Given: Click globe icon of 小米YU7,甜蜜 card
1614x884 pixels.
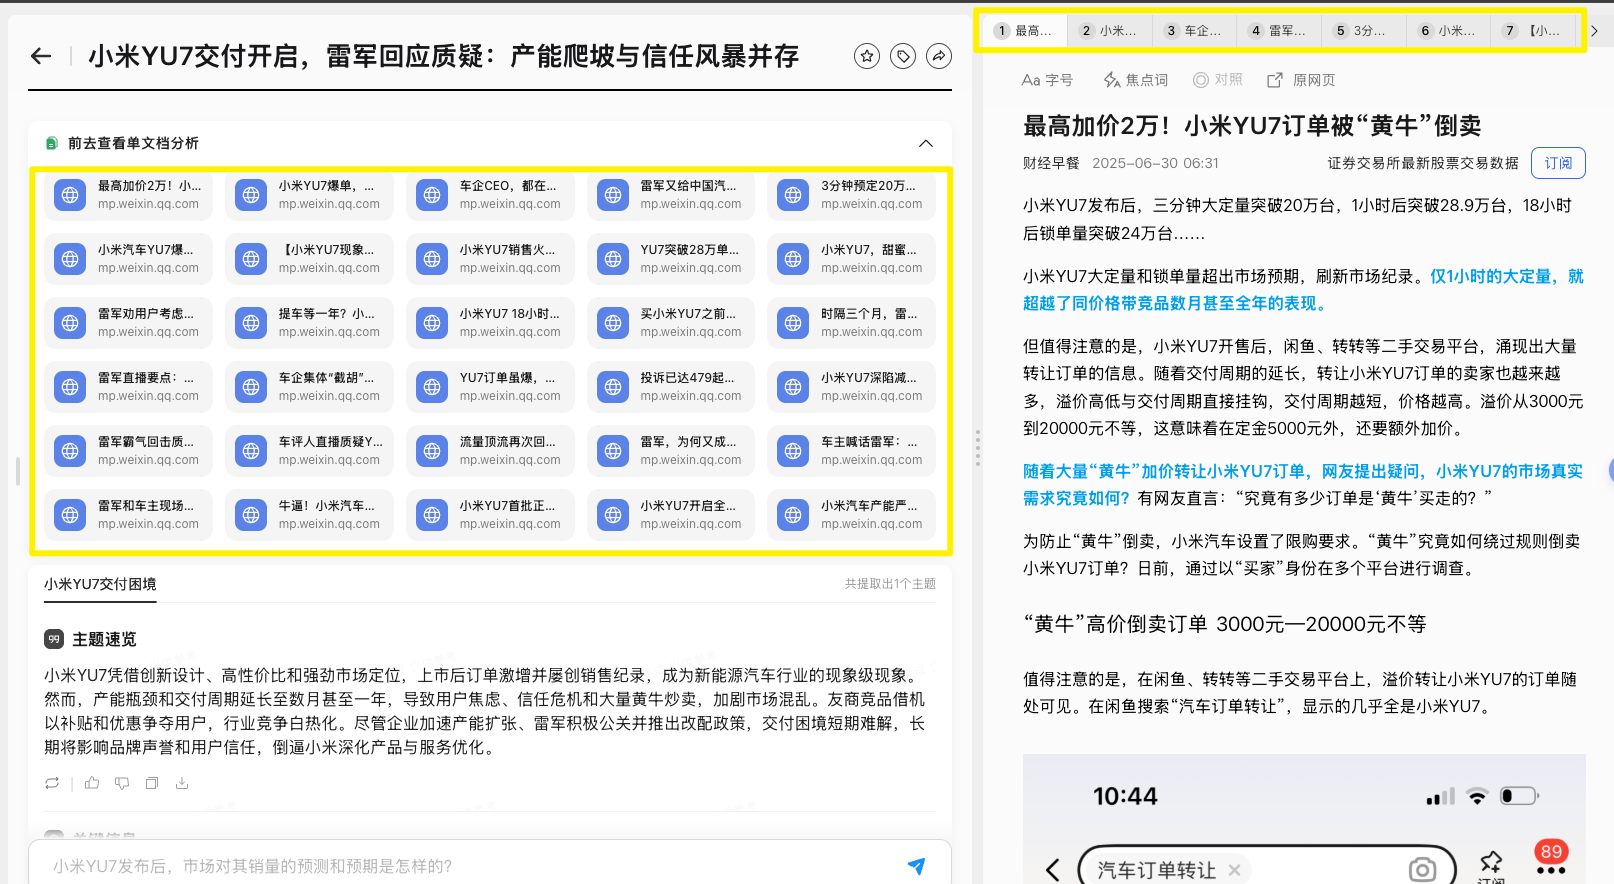Looking at the screenshot, I should click(793, 259).
